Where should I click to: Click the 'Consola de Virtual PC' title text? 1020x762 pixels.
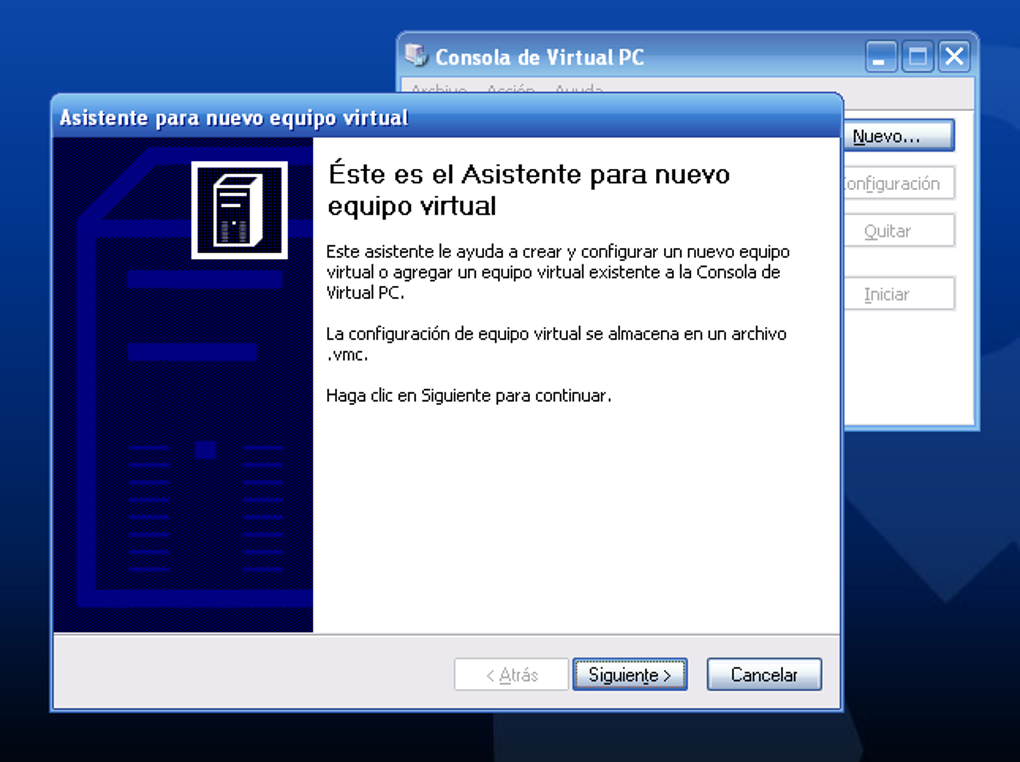pos(539,57)
